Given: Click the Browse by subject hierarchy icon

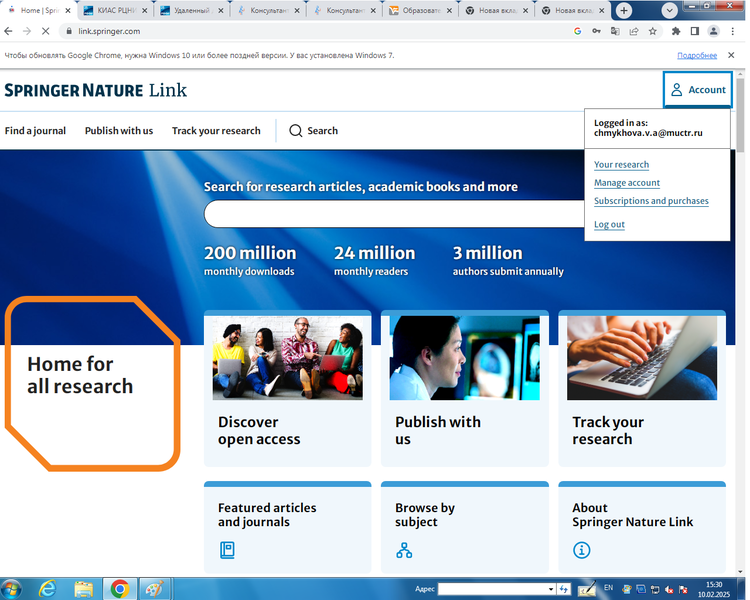Looking at the screenshot, I should pyautogui.click(x=404, y=550).
